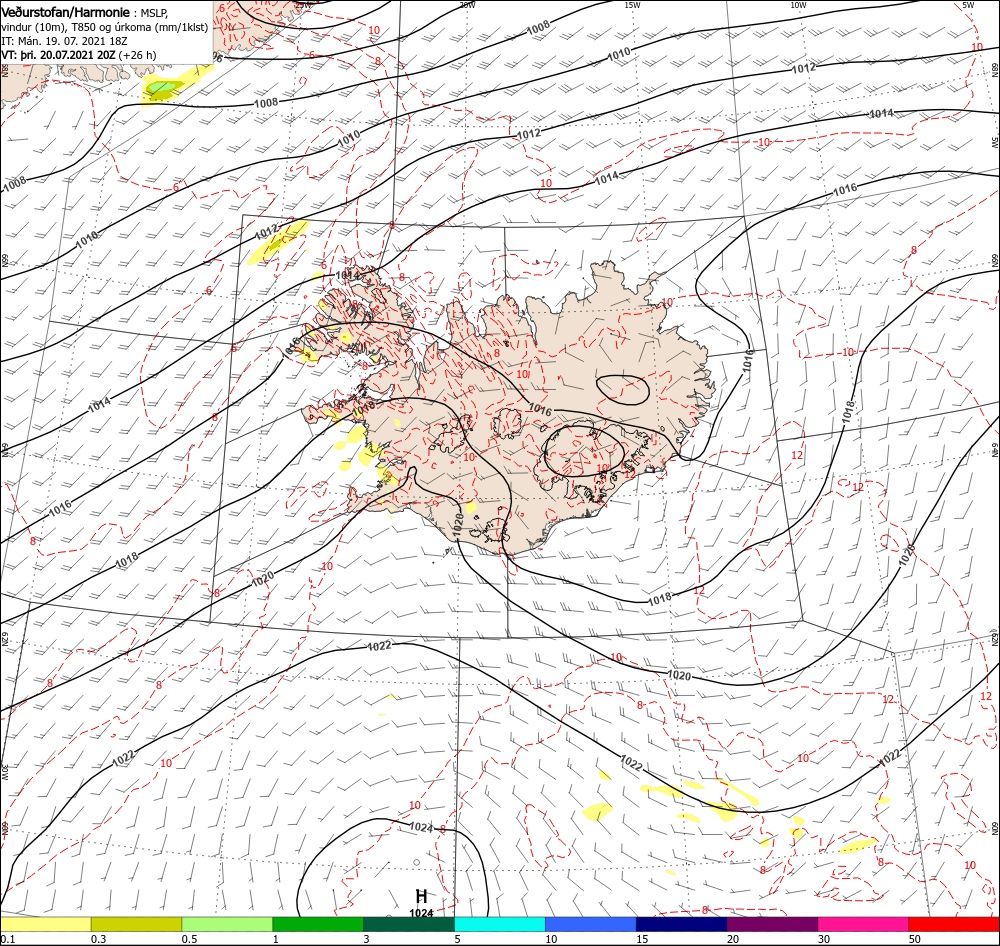Image resolution: width=1000 pixels, height=946 pixels.
Task: Click the 30 legend scale number
Action: point(824,939)
